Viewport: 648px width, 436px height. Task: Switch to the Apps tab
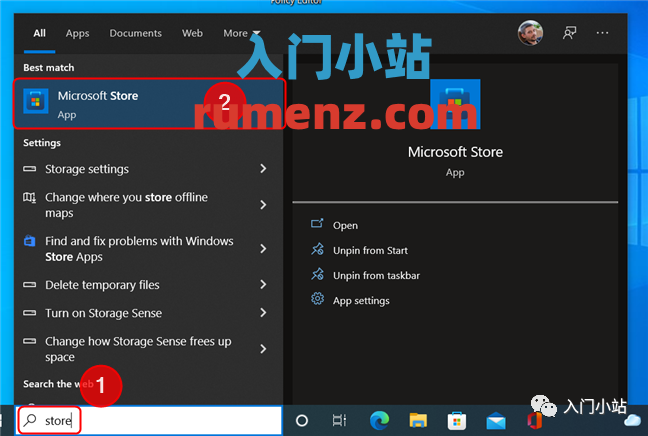(x=77, y=33)
